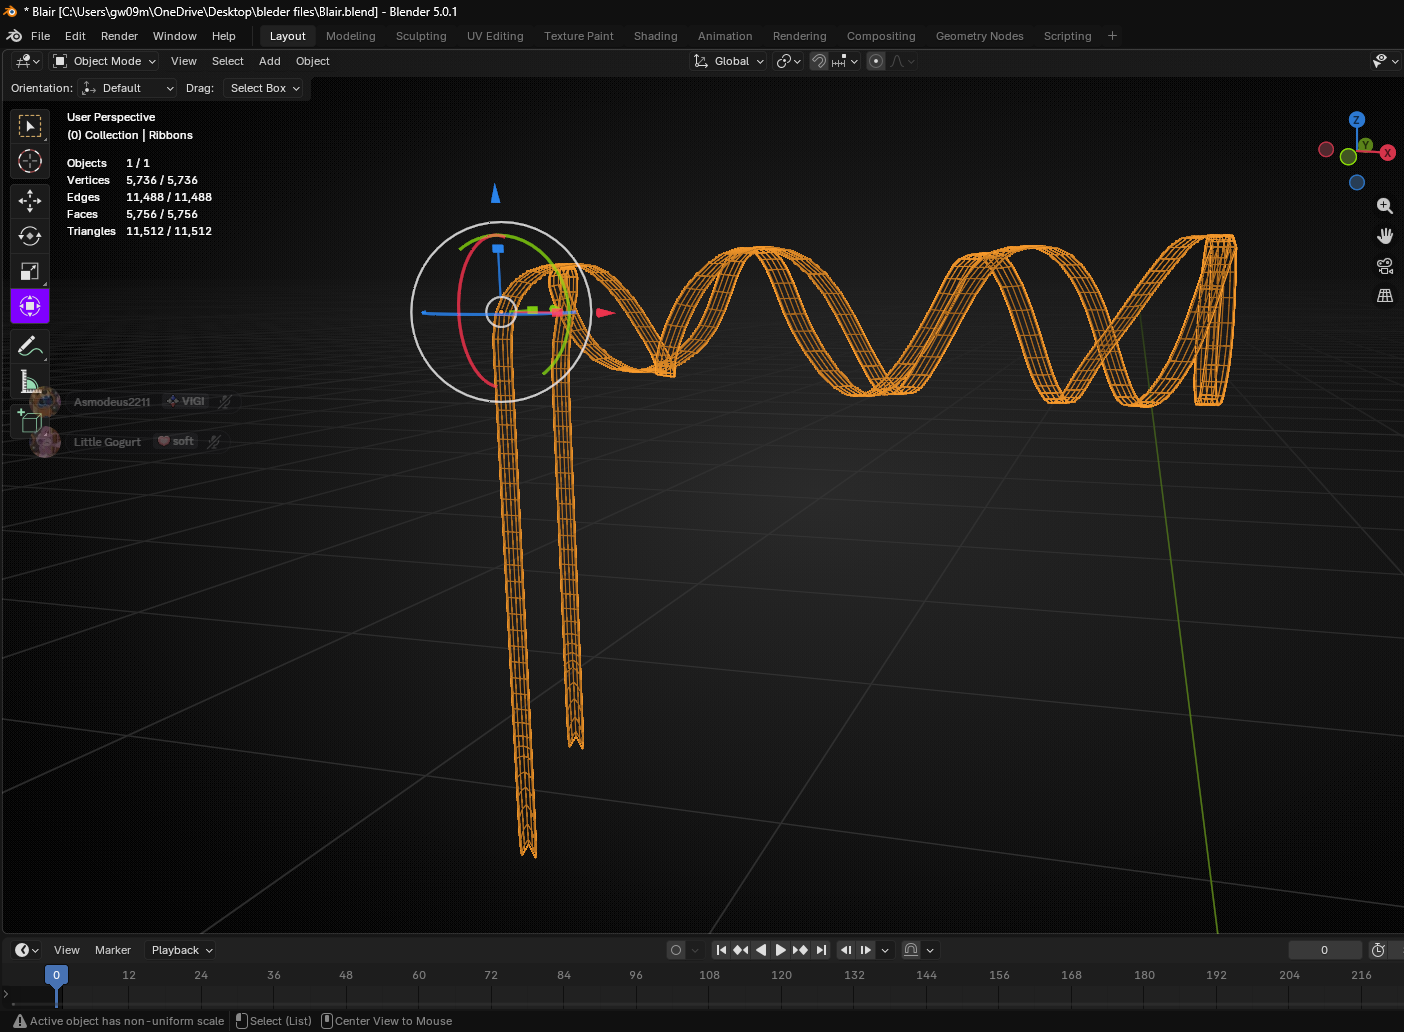This screenshot has width=1404, height=1032.
Task: Click the add workspace plus icon
Action: pos(1112,36)
